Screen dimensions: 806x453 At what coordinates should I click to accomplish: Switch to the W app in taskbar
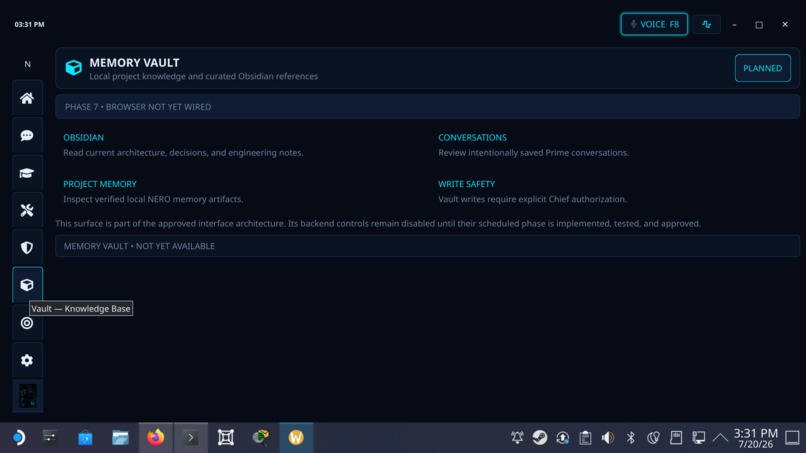pyautogui.click(x=296, y=438)
